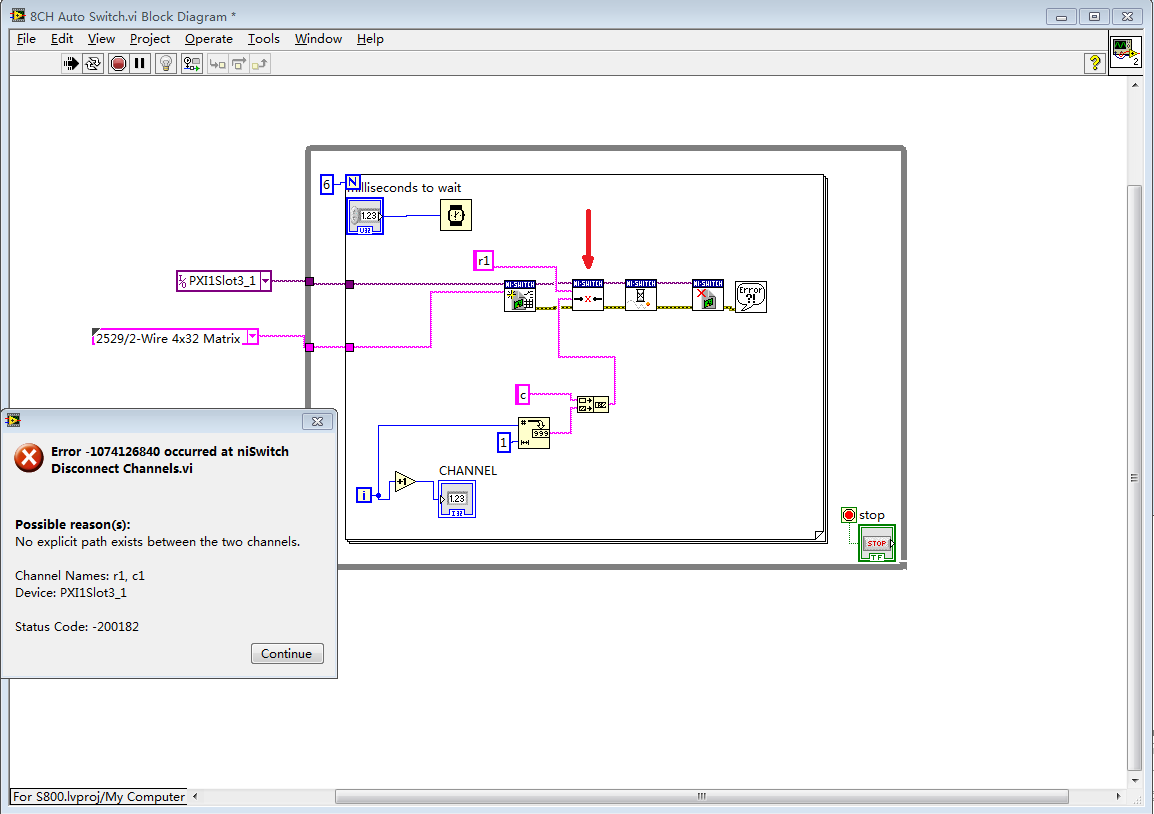Screen dimensions: 1154x814
Task: Open the View menu
Action: [101, 39]
